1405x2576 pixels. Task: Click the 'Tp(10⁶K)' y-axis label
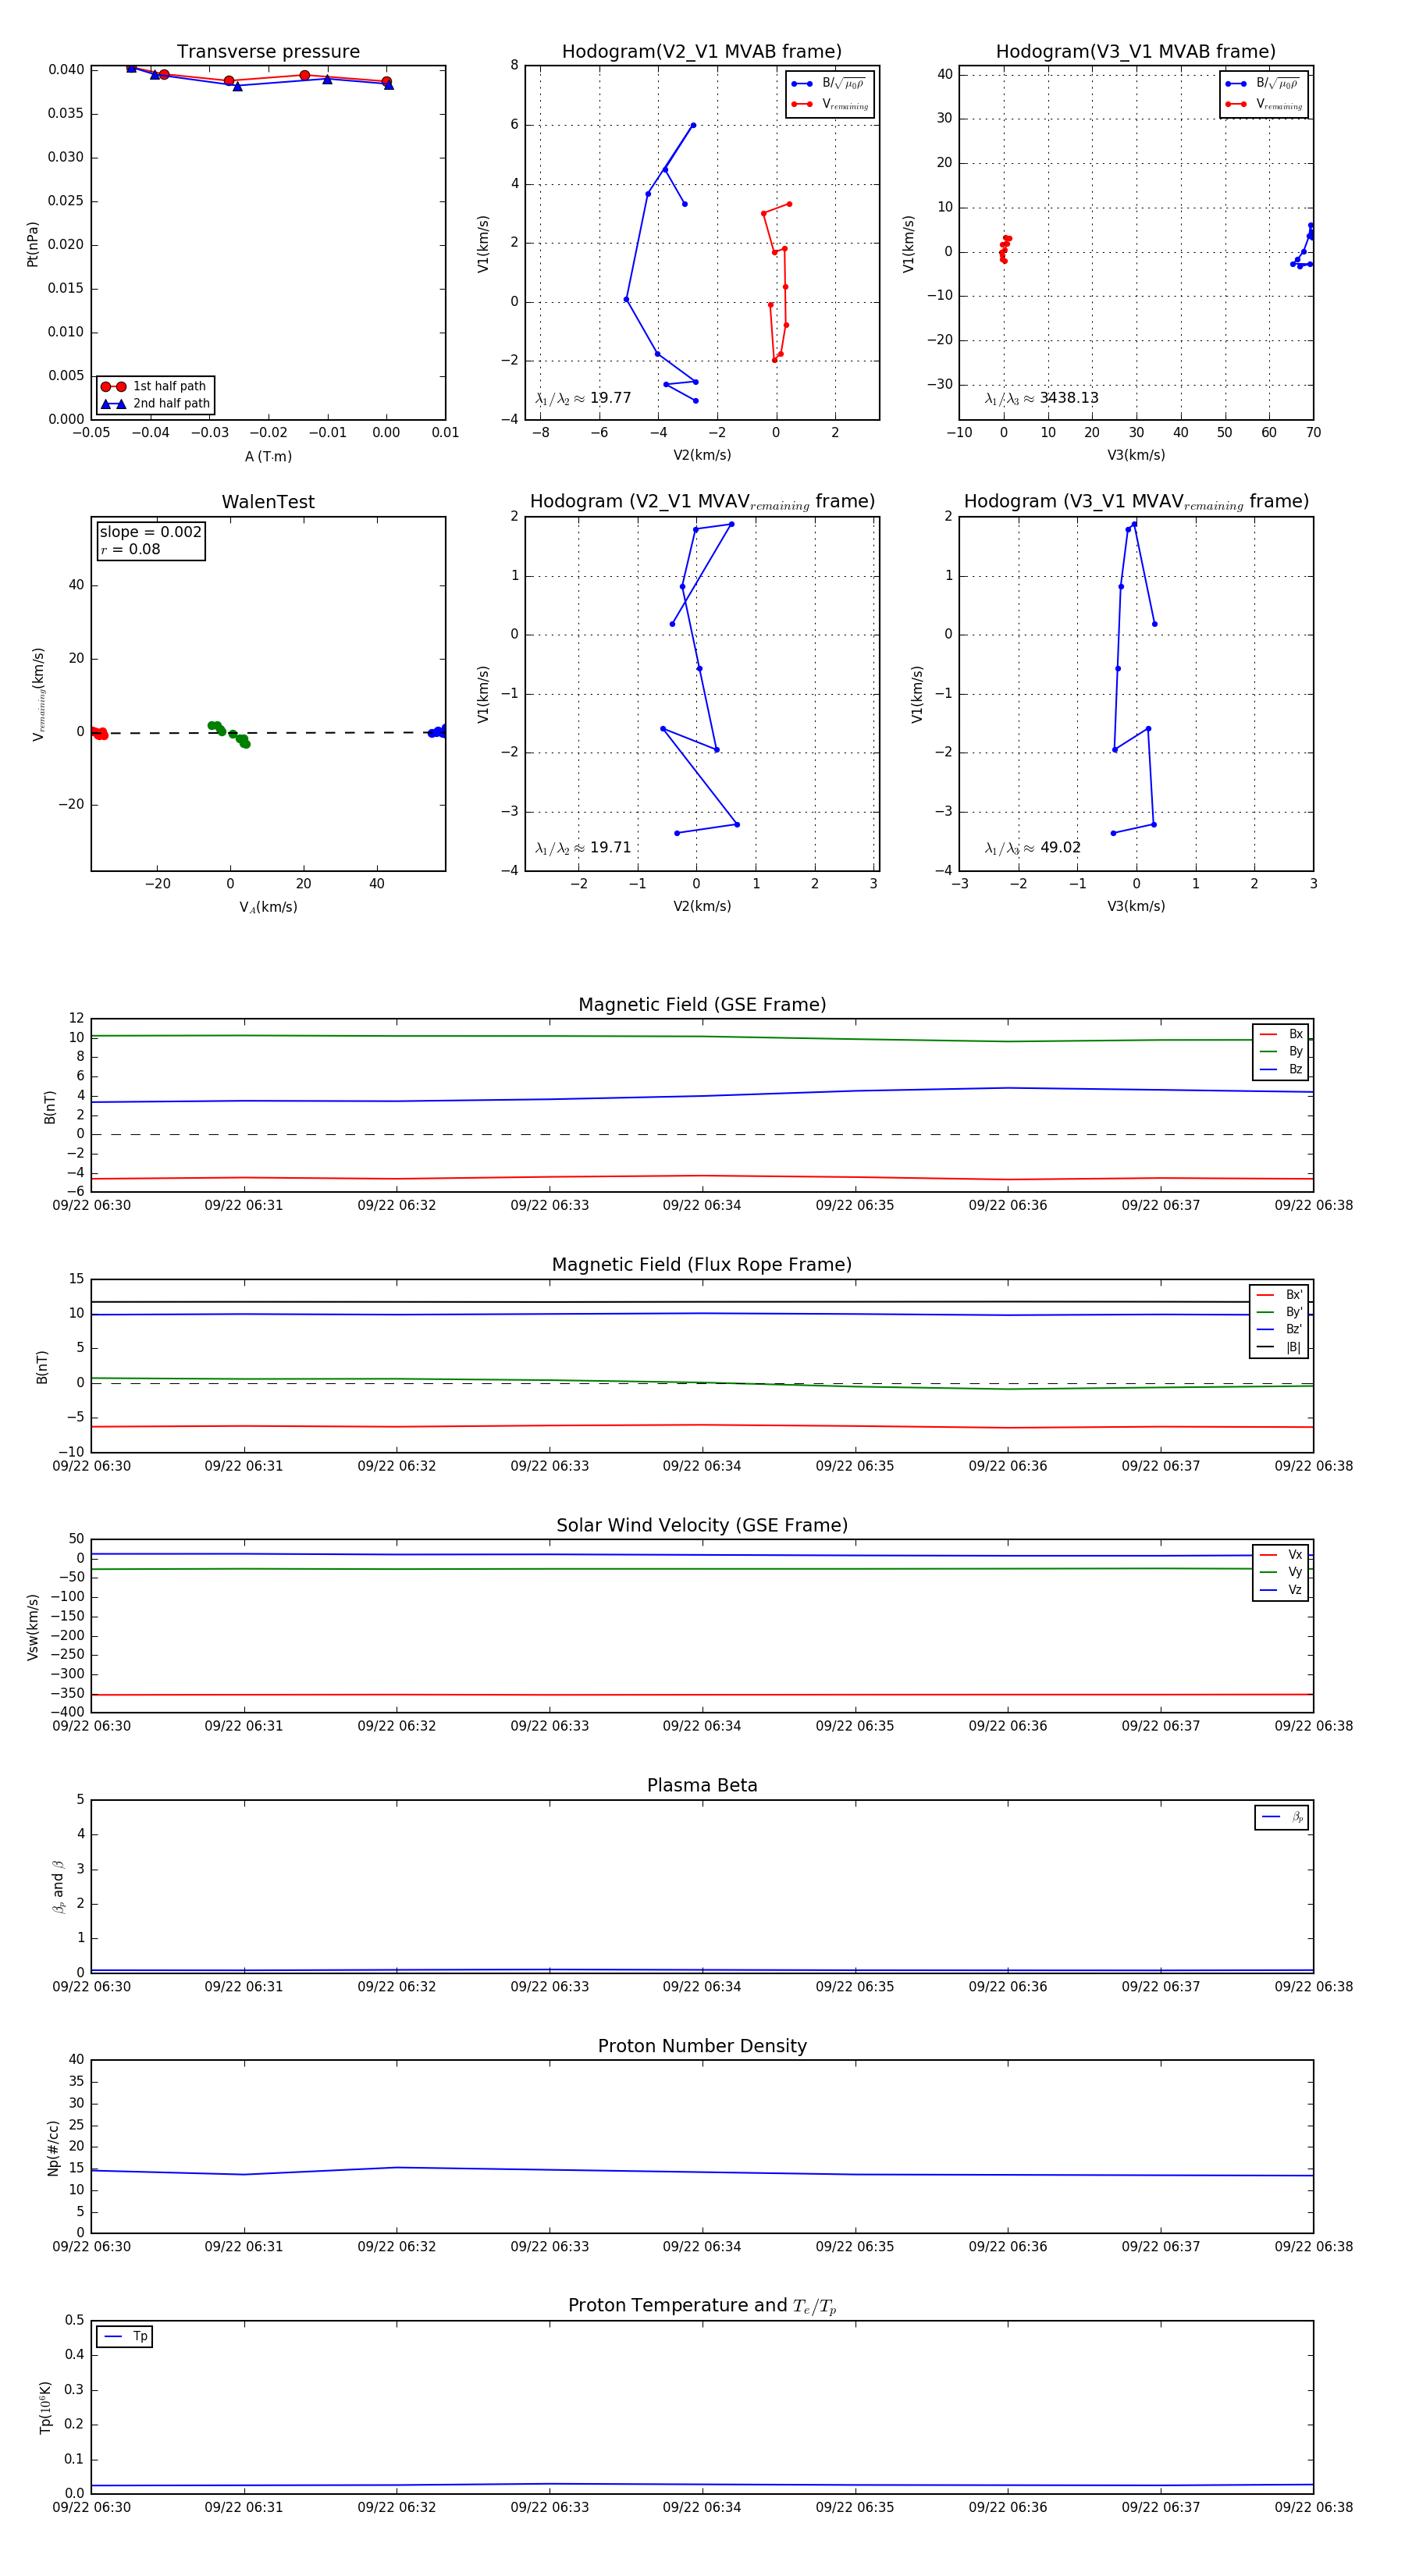pyautogui.click(x=45, y=2407)
